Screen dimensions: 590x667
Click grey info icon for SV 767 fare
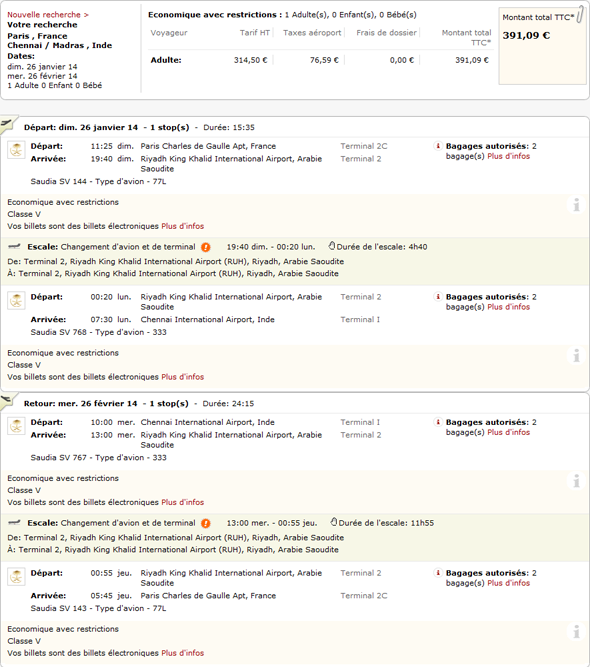click(576, 481)
